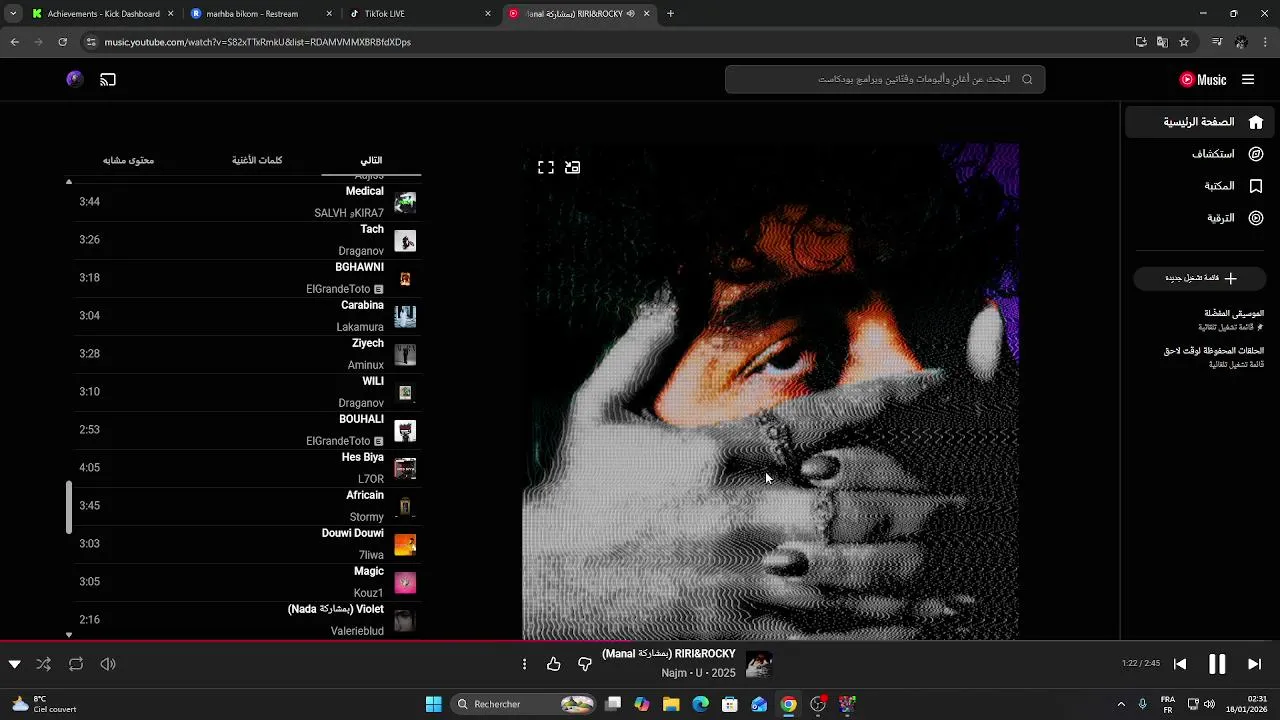1280x720 pixels.
Task: Click the Hes Biya album thumbnail
Action: tap(405, 469)
